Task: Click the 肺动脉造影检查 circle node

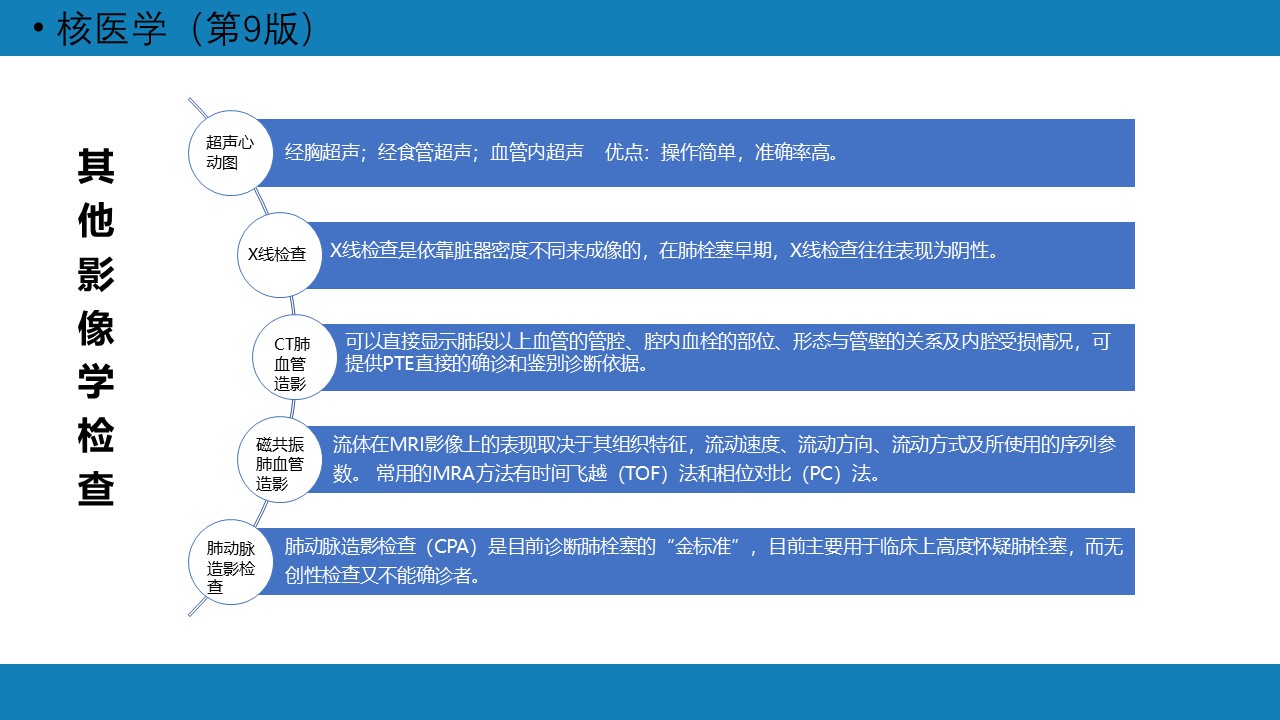Action: 230,561
